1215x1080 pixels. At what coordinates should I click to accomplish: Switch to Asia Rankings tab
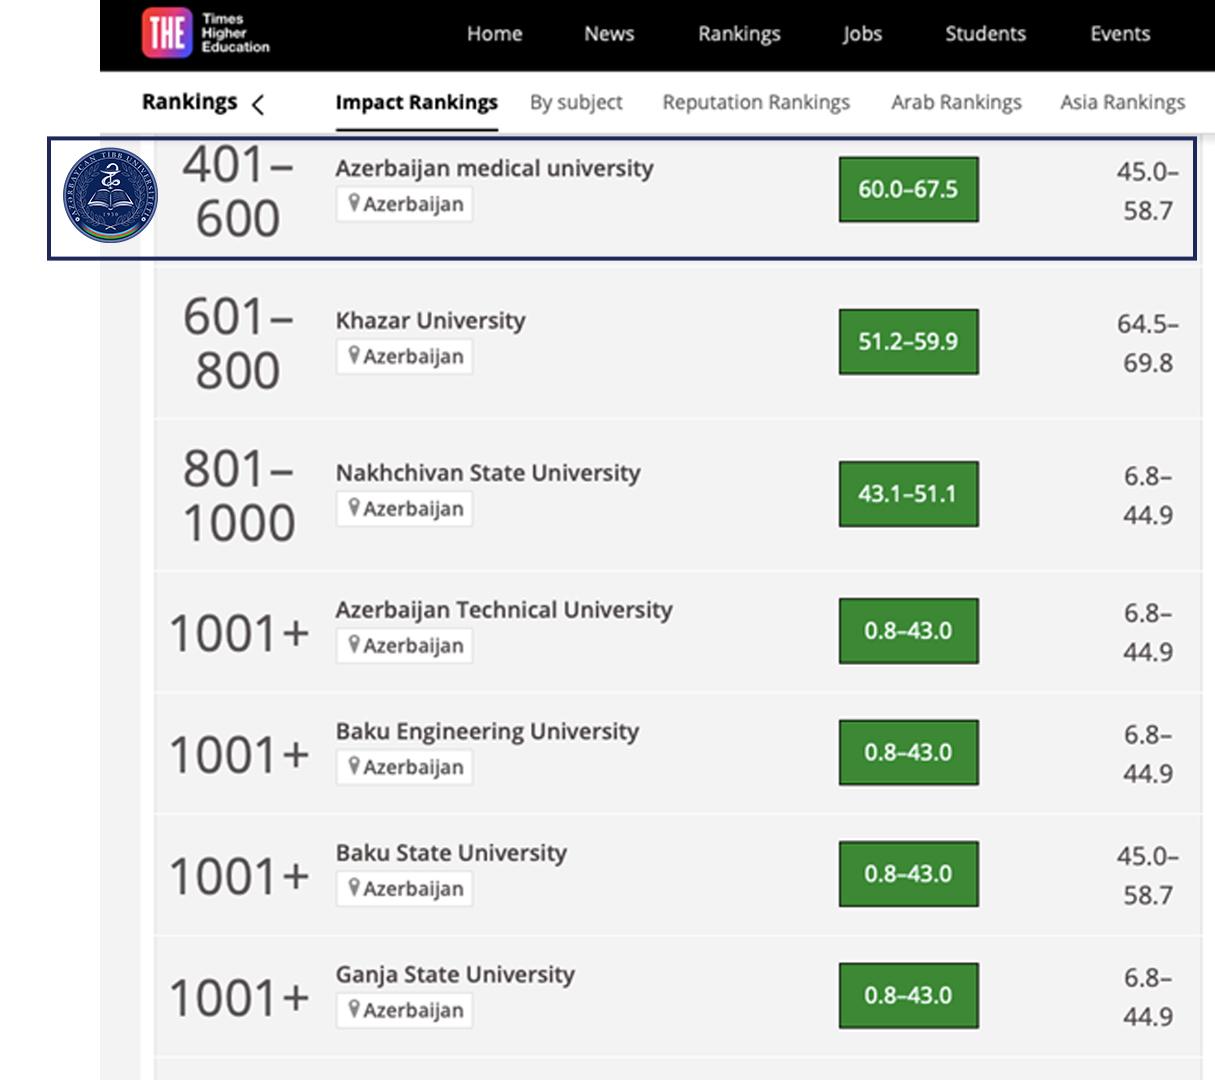(1122, 102)
